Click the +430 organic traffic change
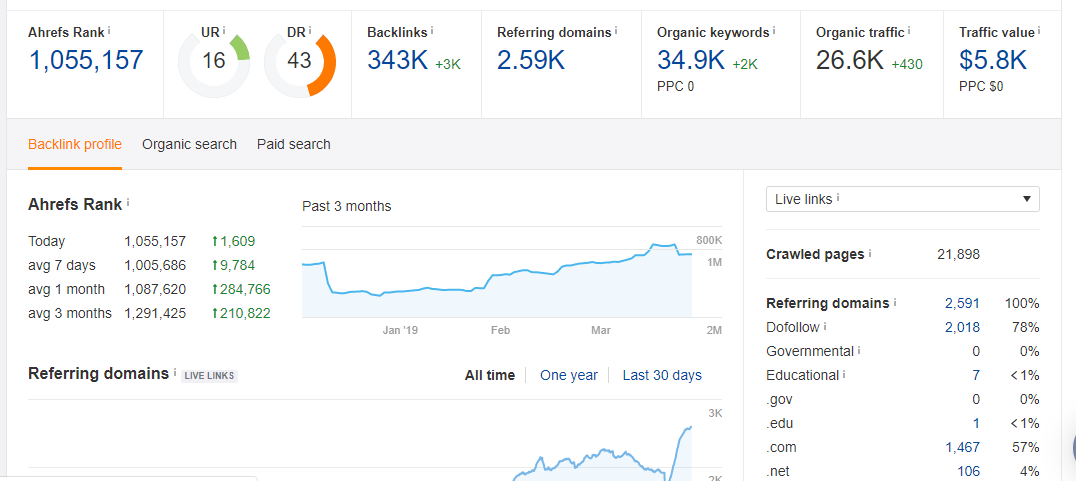The height and width of the screenshot is (481, 1076). coord(907,64)
